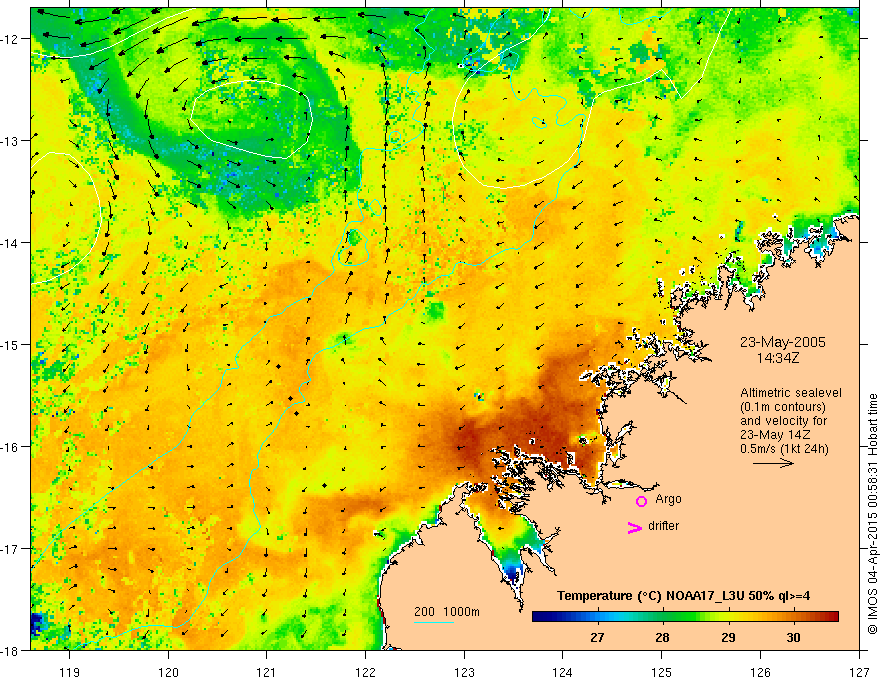Click the 'Altimetric sealevel' caption line
The image size is (880, 680).
pyautogui.click(x=791, y=393)
